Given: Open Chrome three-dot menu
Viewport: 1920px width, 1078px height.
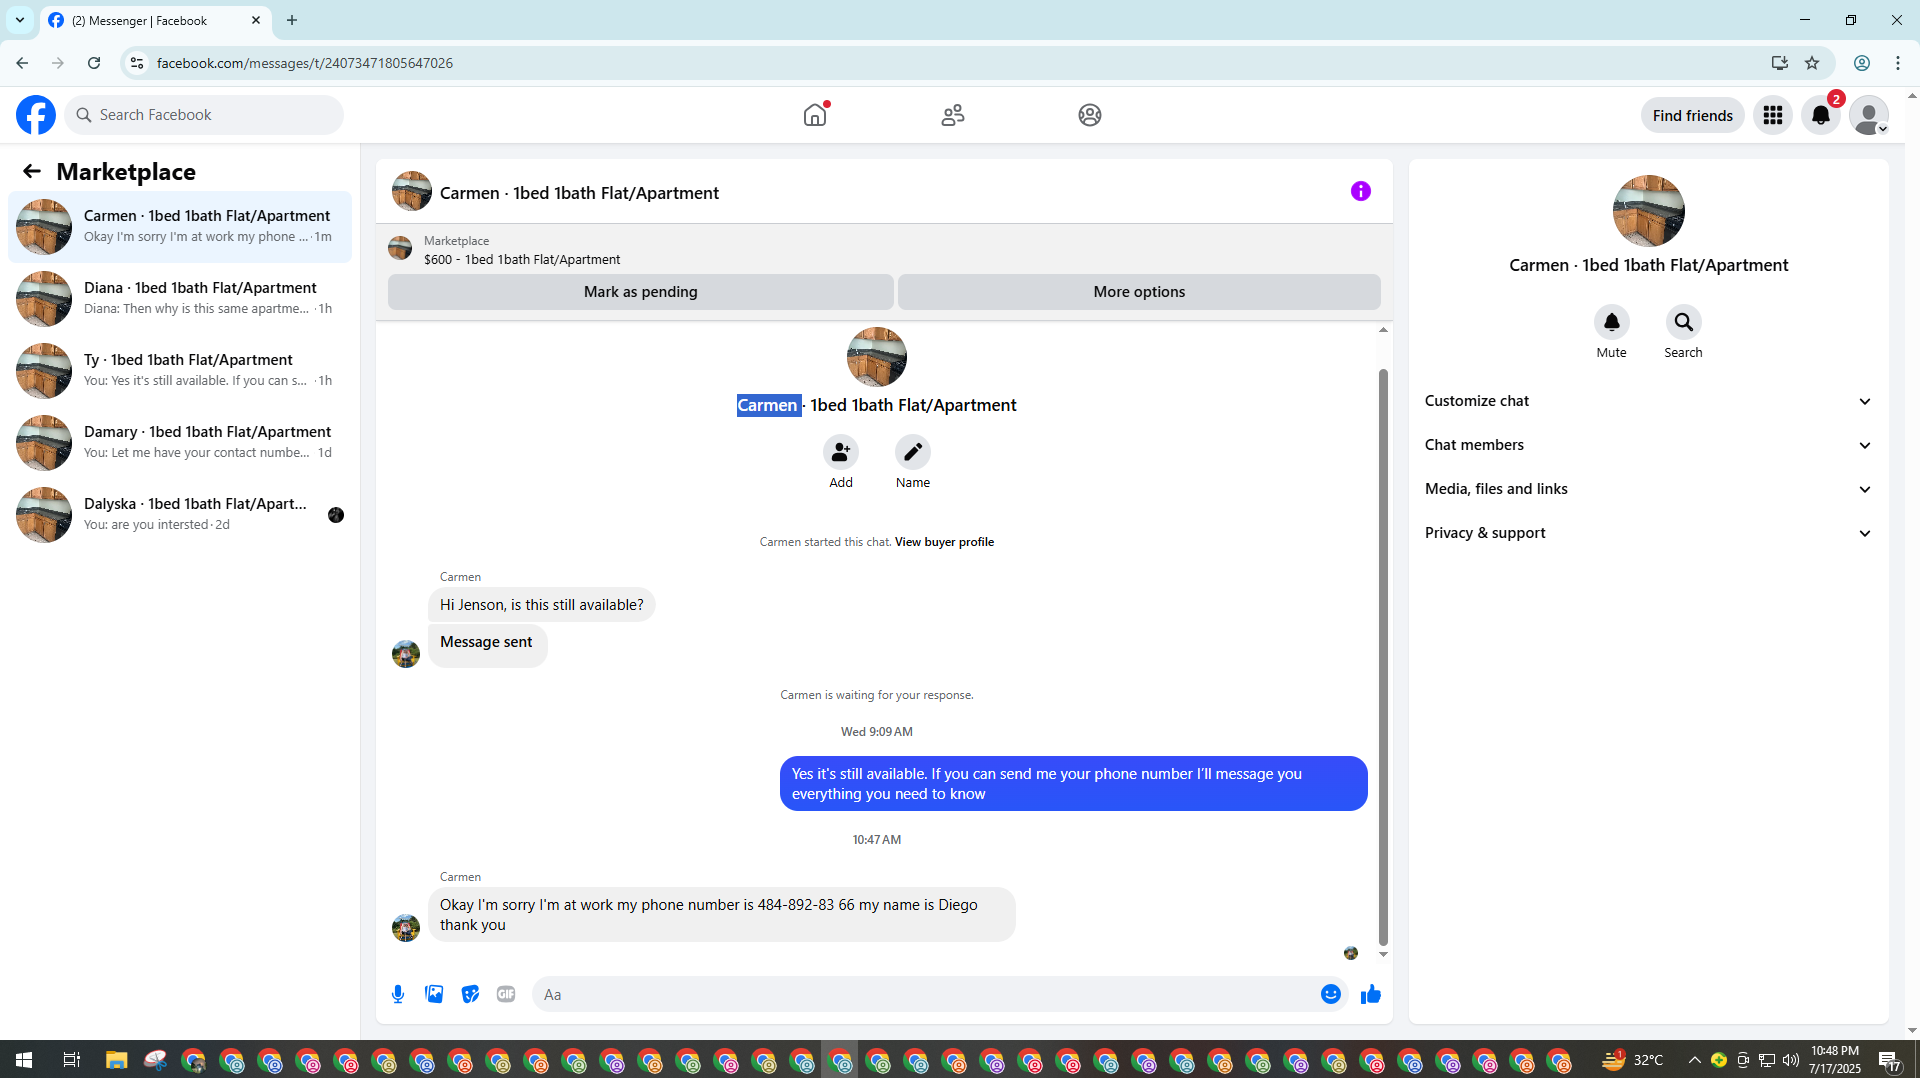Looking at the screenshot, I should click(x=1898, y=63).
